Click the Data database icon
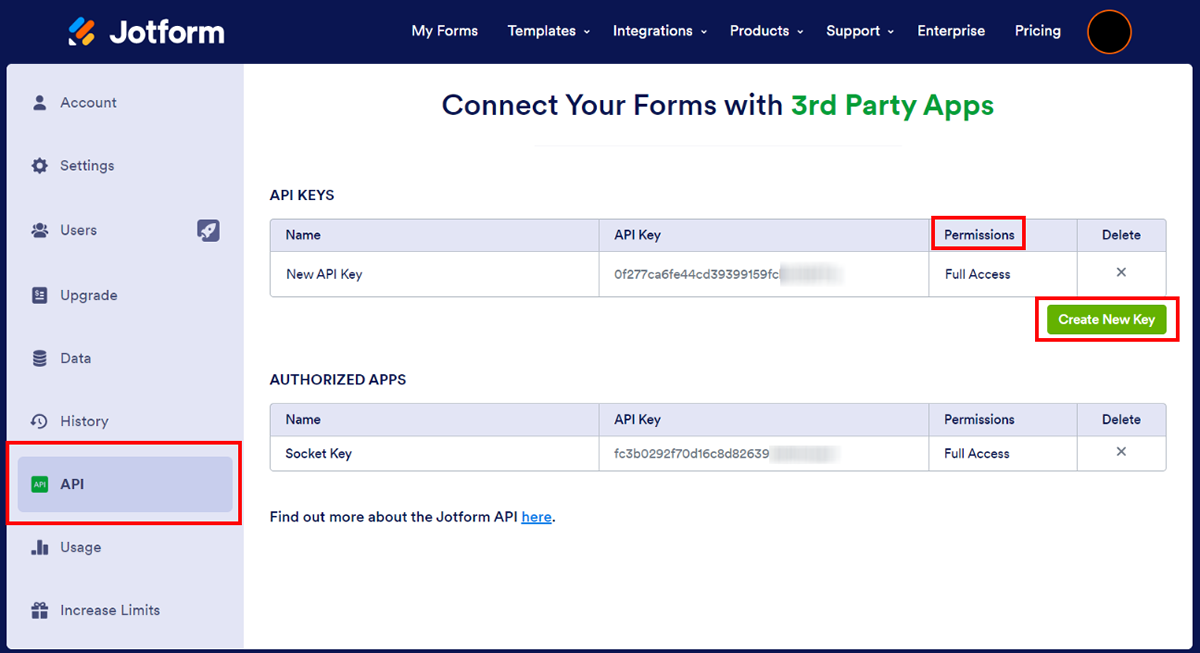This screenshot has width=1200, height=653. pos(40,359)
